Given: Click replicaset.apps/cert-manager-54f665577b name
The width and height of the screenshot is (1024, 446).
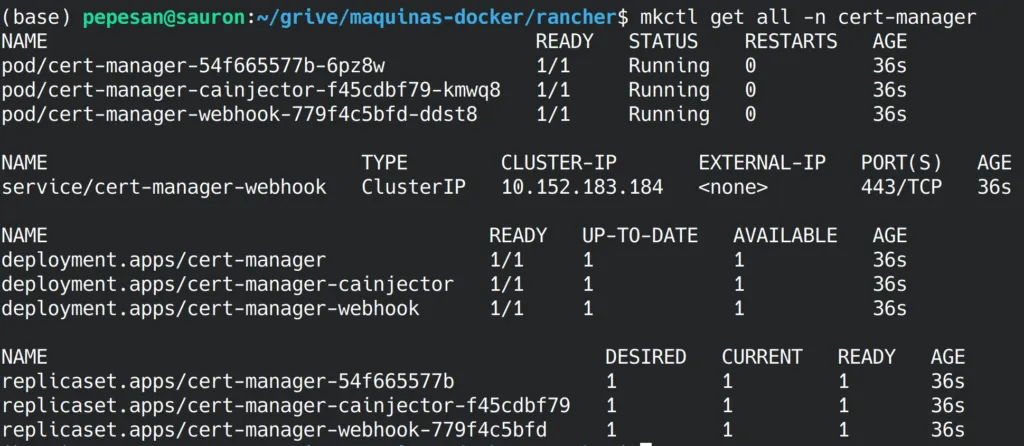Looking at the screenshot, I should (x=228, y=381).
